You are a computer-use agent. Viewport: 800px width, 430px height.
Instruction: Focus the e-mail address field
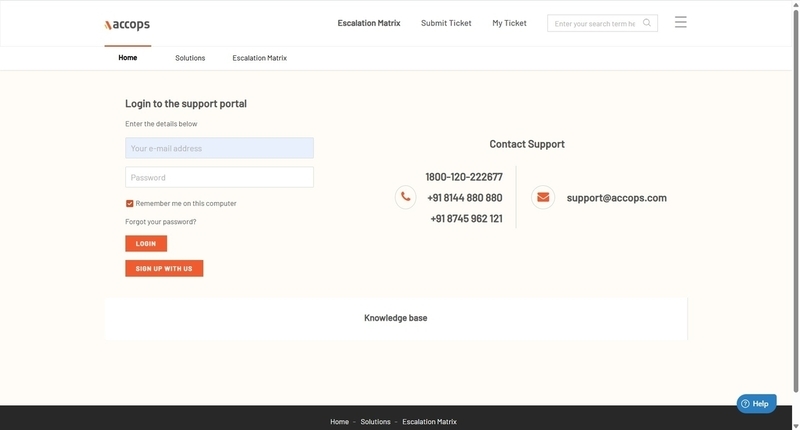219,148
